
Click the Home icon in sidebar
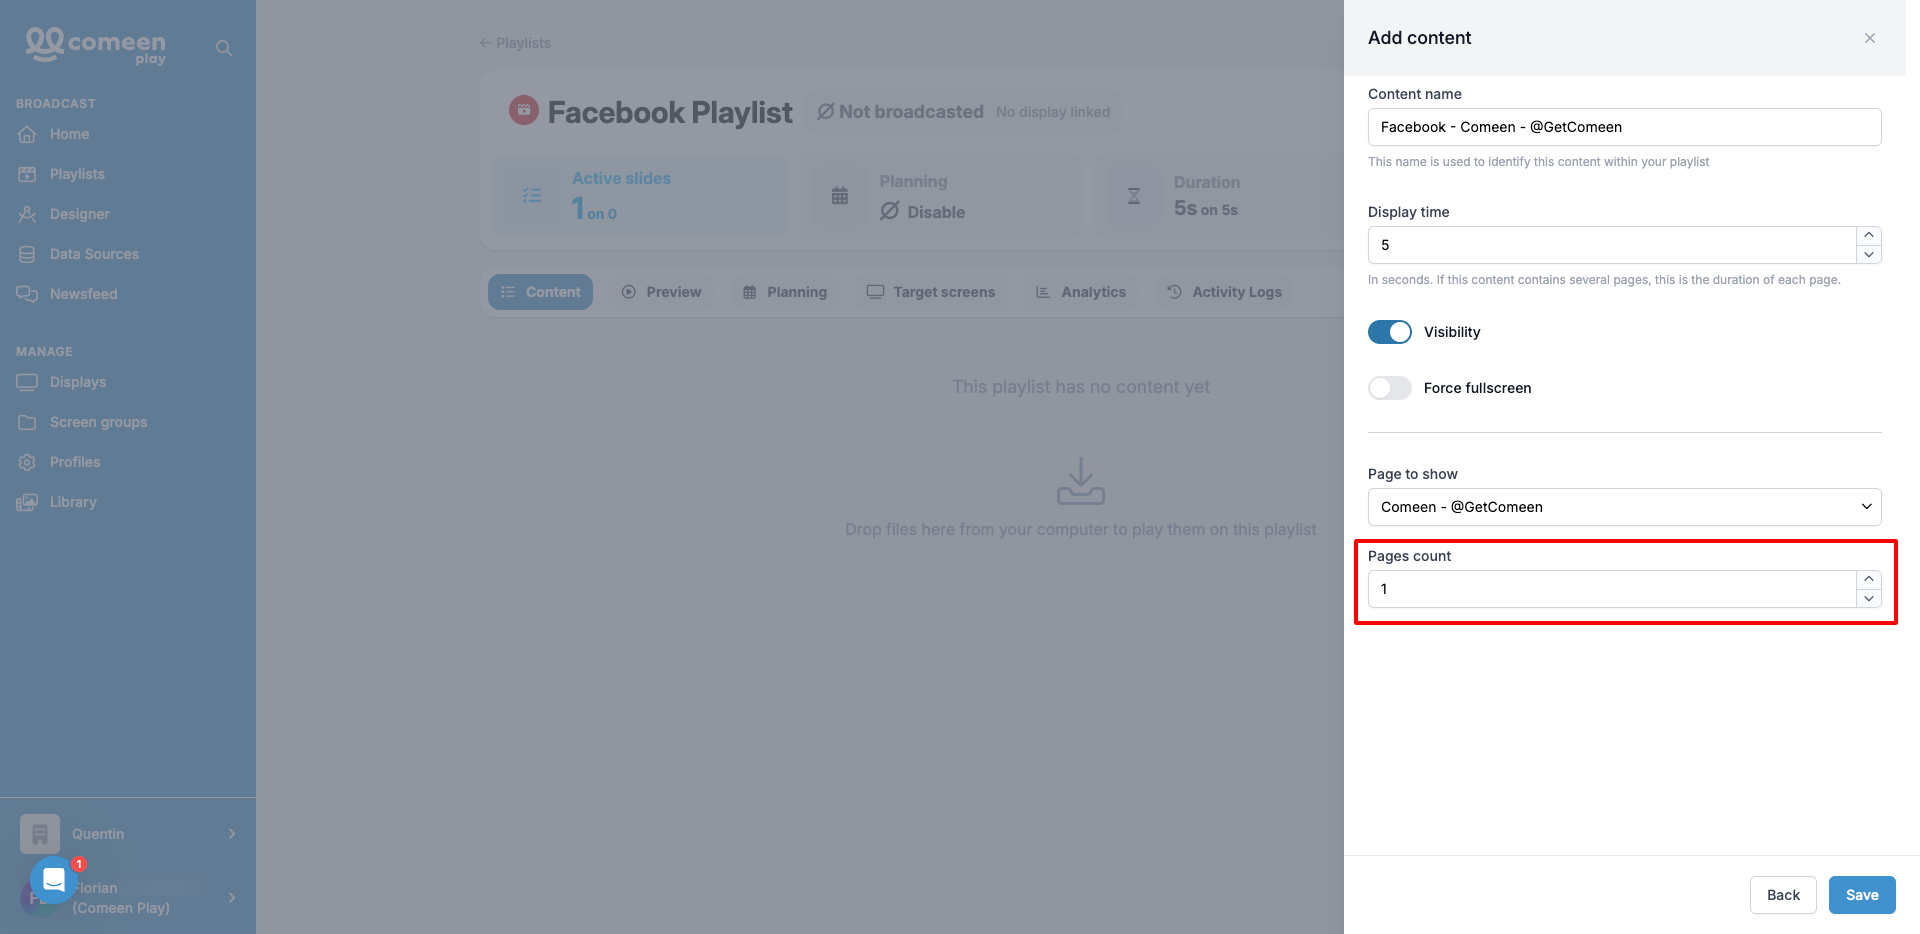coord(27,134)
